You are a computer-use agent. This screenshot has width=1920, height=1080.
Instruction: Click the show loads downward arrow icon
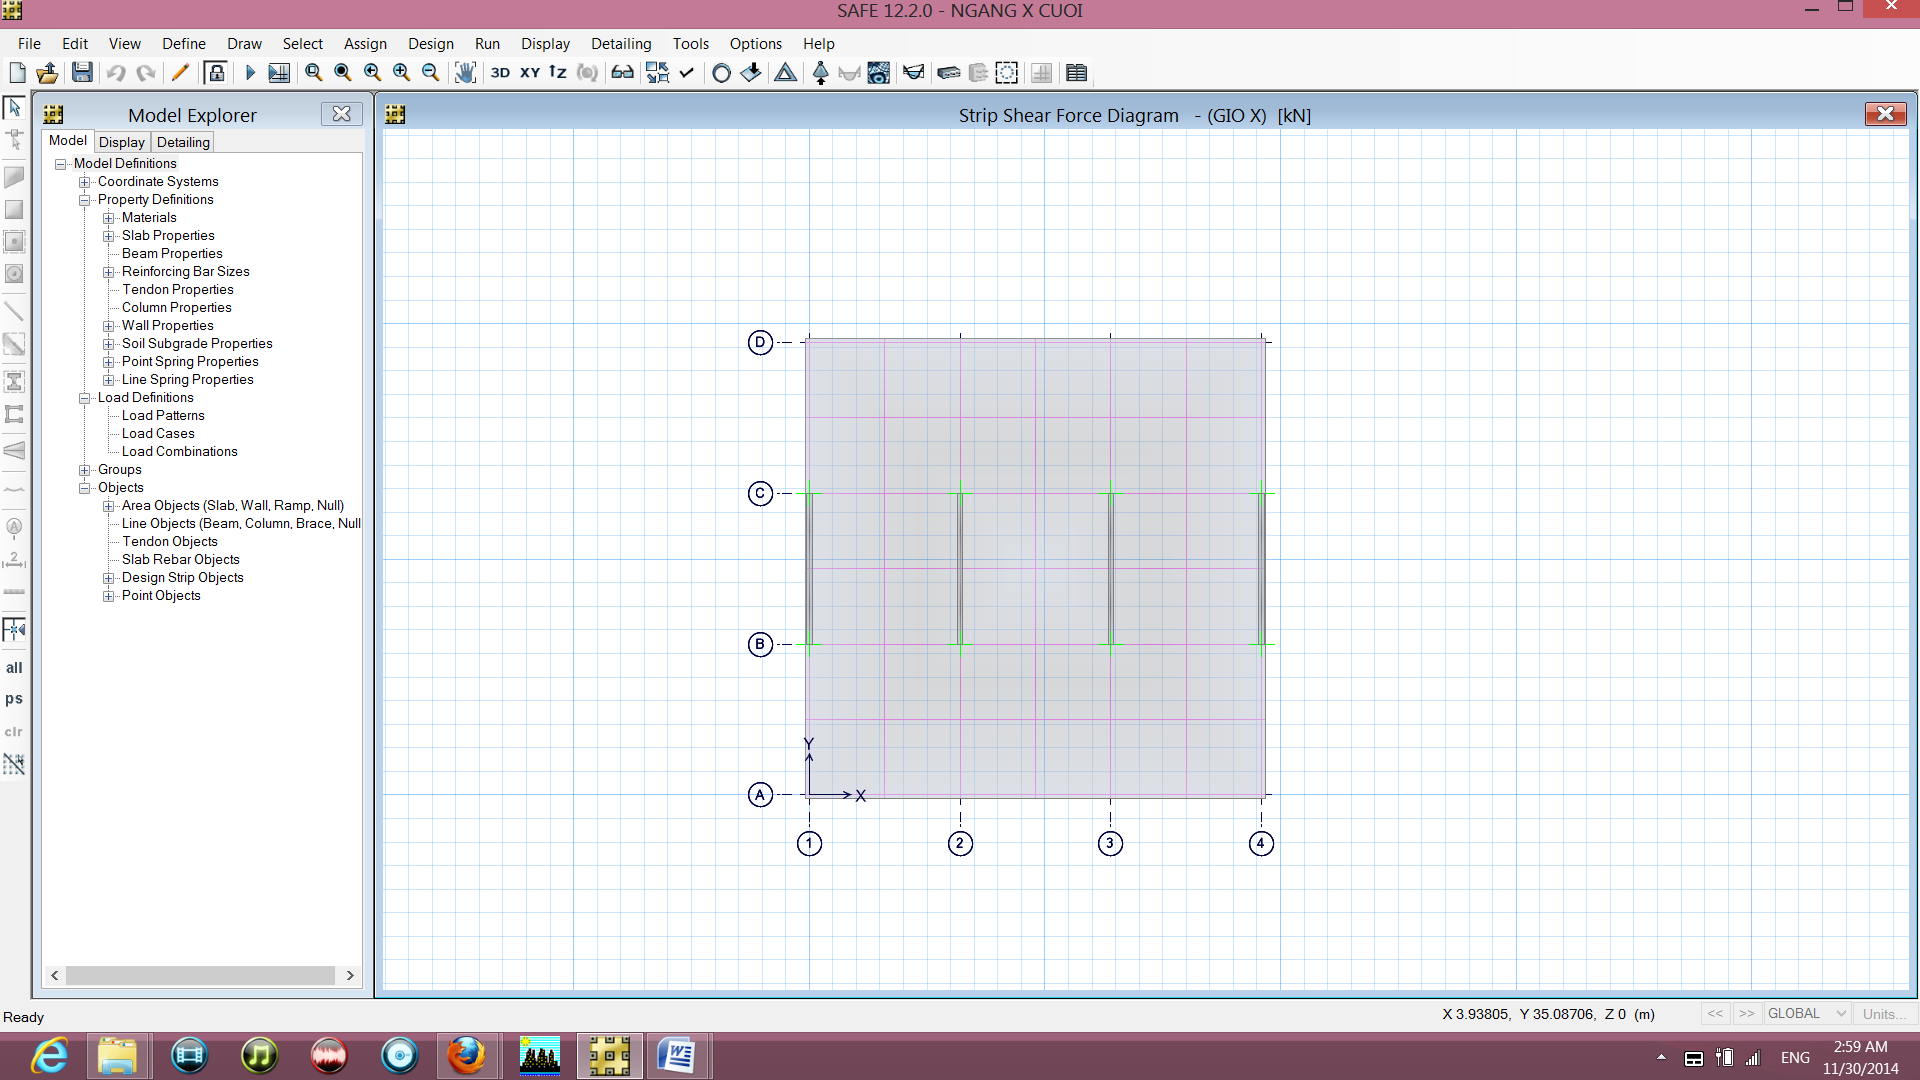click(751, 72)
